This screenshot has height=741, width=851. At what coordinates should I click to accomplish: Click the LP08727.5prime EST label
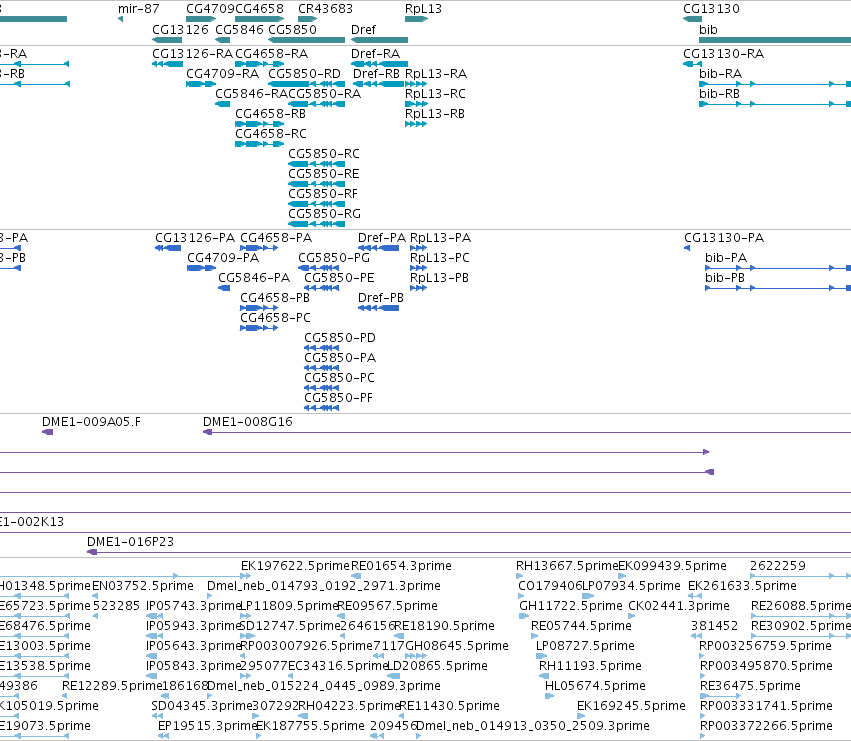pos(585,646)
